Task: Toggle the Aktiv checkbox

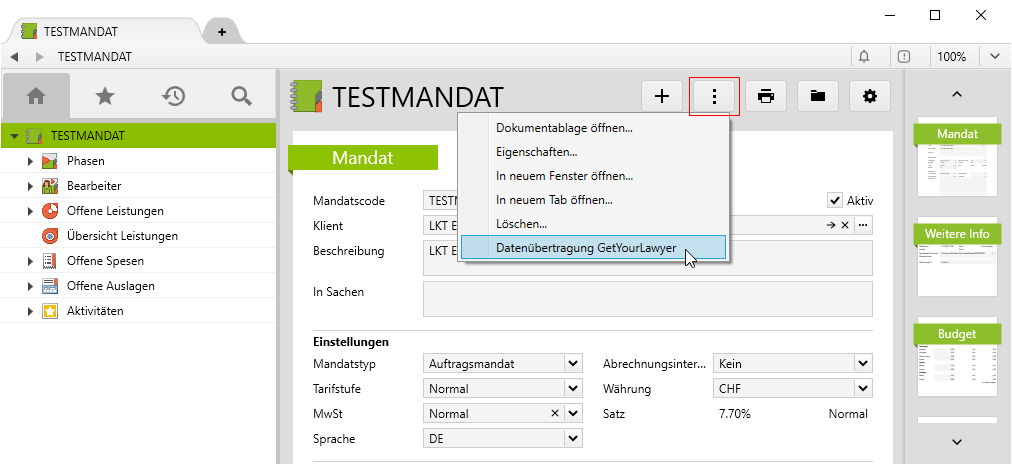Action: point(835,201)
